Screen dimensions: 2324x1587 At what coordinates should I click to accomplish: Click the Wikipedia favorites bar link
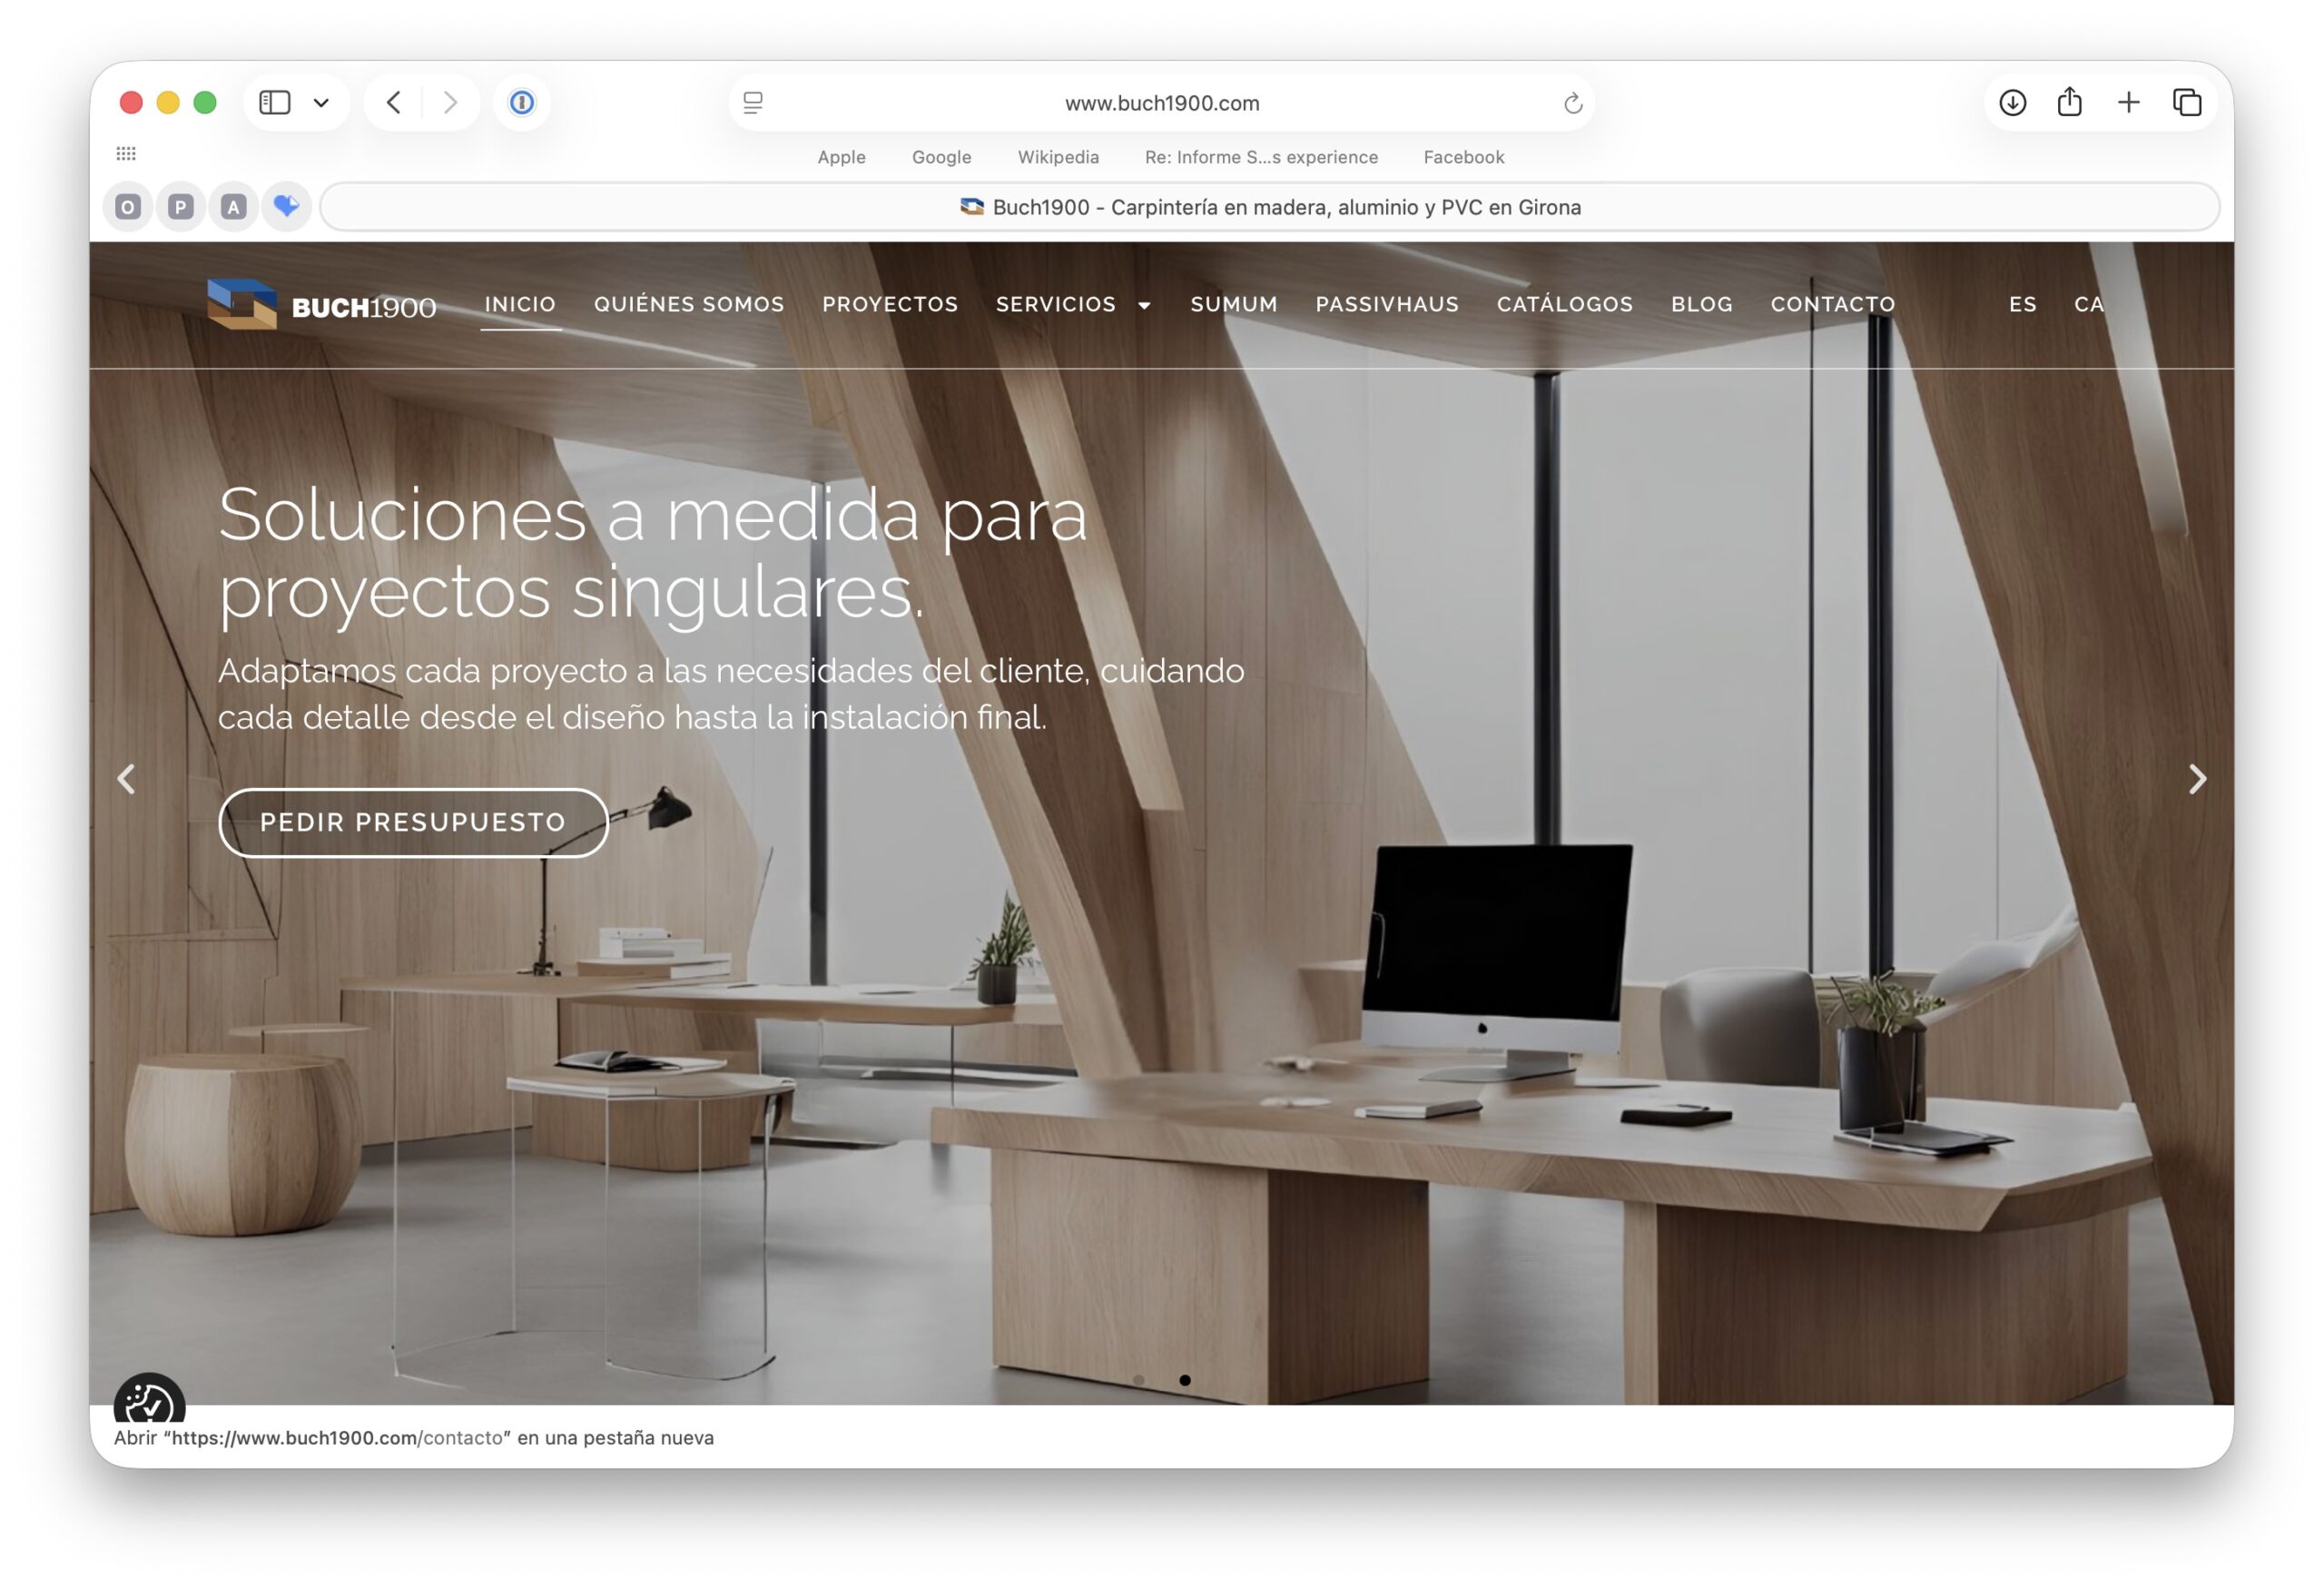[x=1058, y=157]
